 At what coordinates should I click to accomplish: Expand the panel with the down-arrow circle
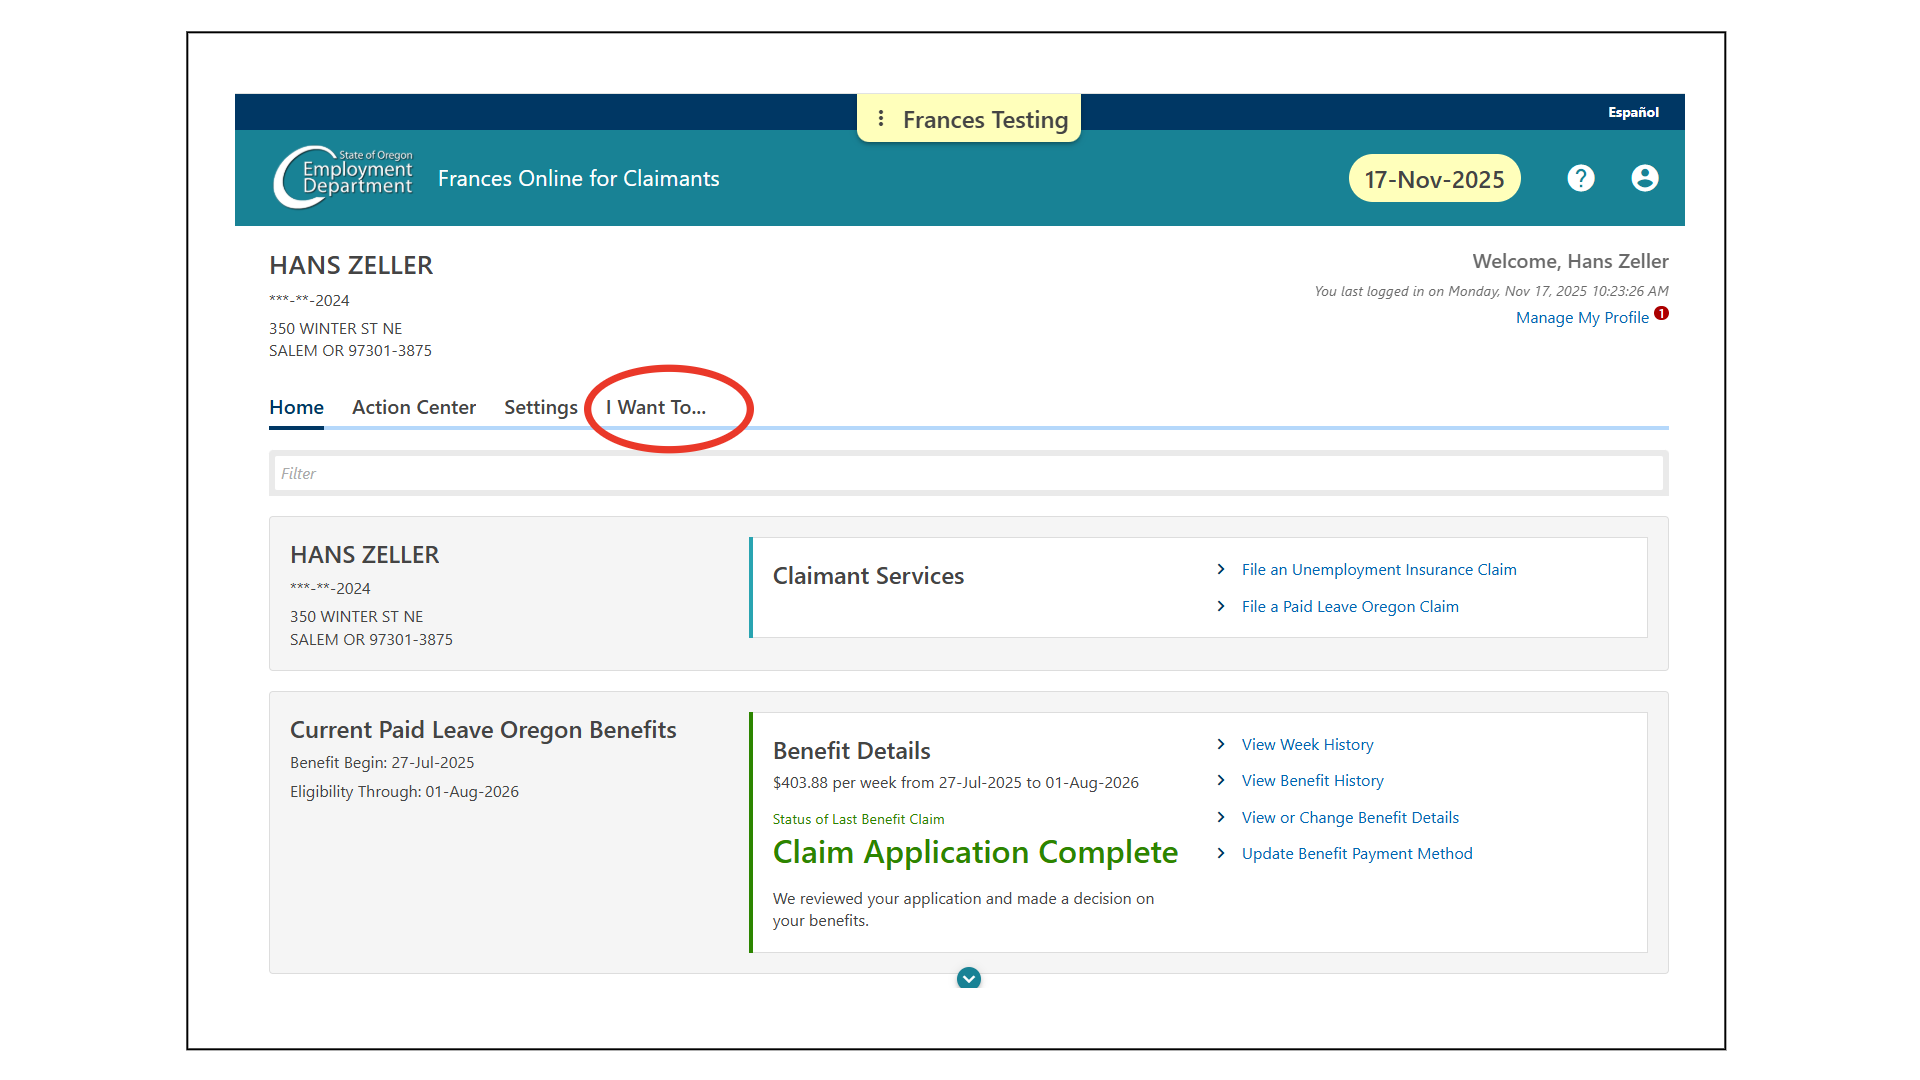point(968,978)
